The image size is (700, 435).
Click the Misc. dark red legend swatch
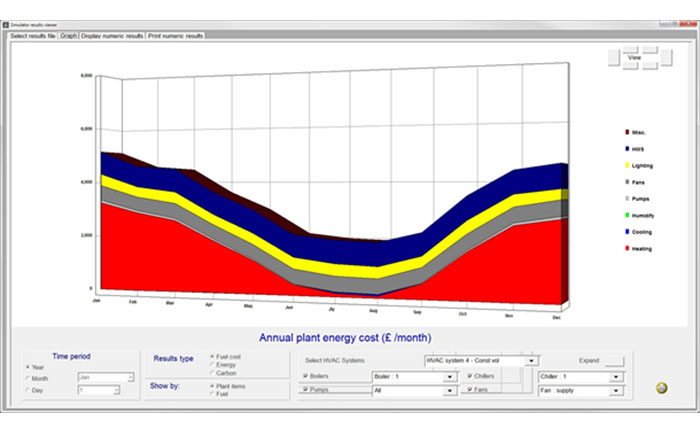pyautogui.click(x=627, y=132)
